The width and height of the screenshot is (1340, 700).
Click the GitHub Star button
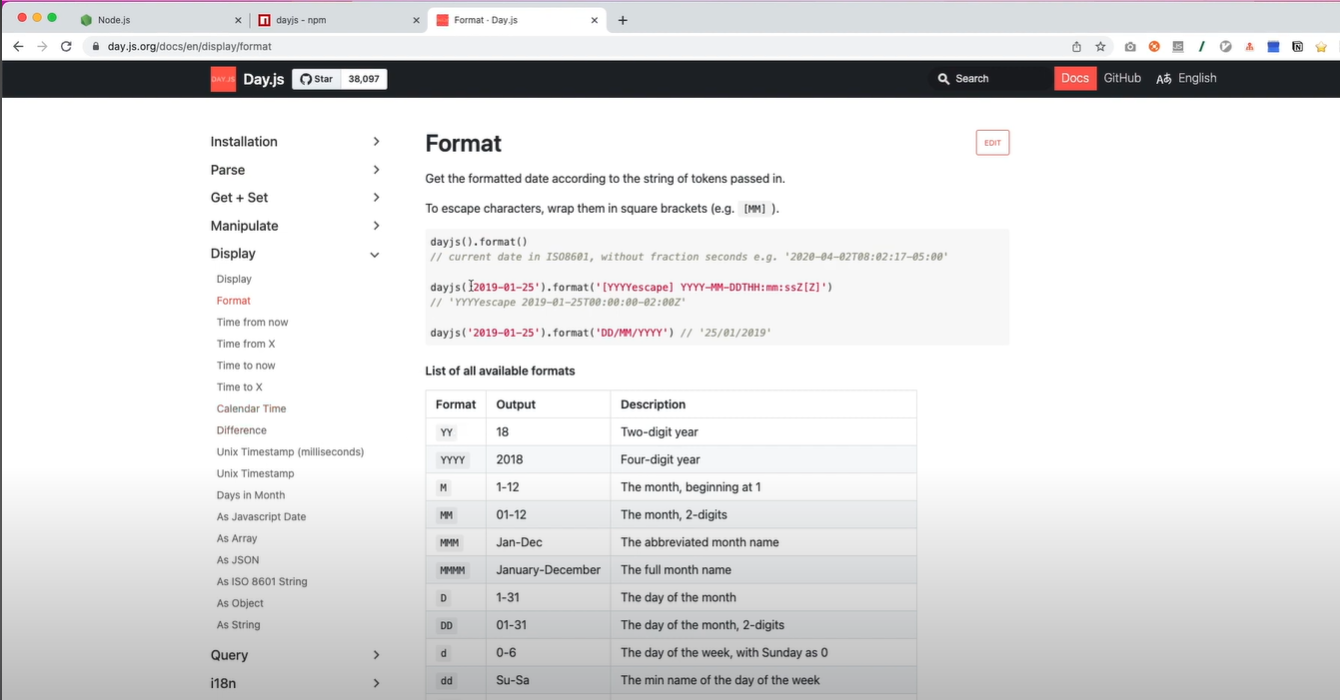[316, 79]
